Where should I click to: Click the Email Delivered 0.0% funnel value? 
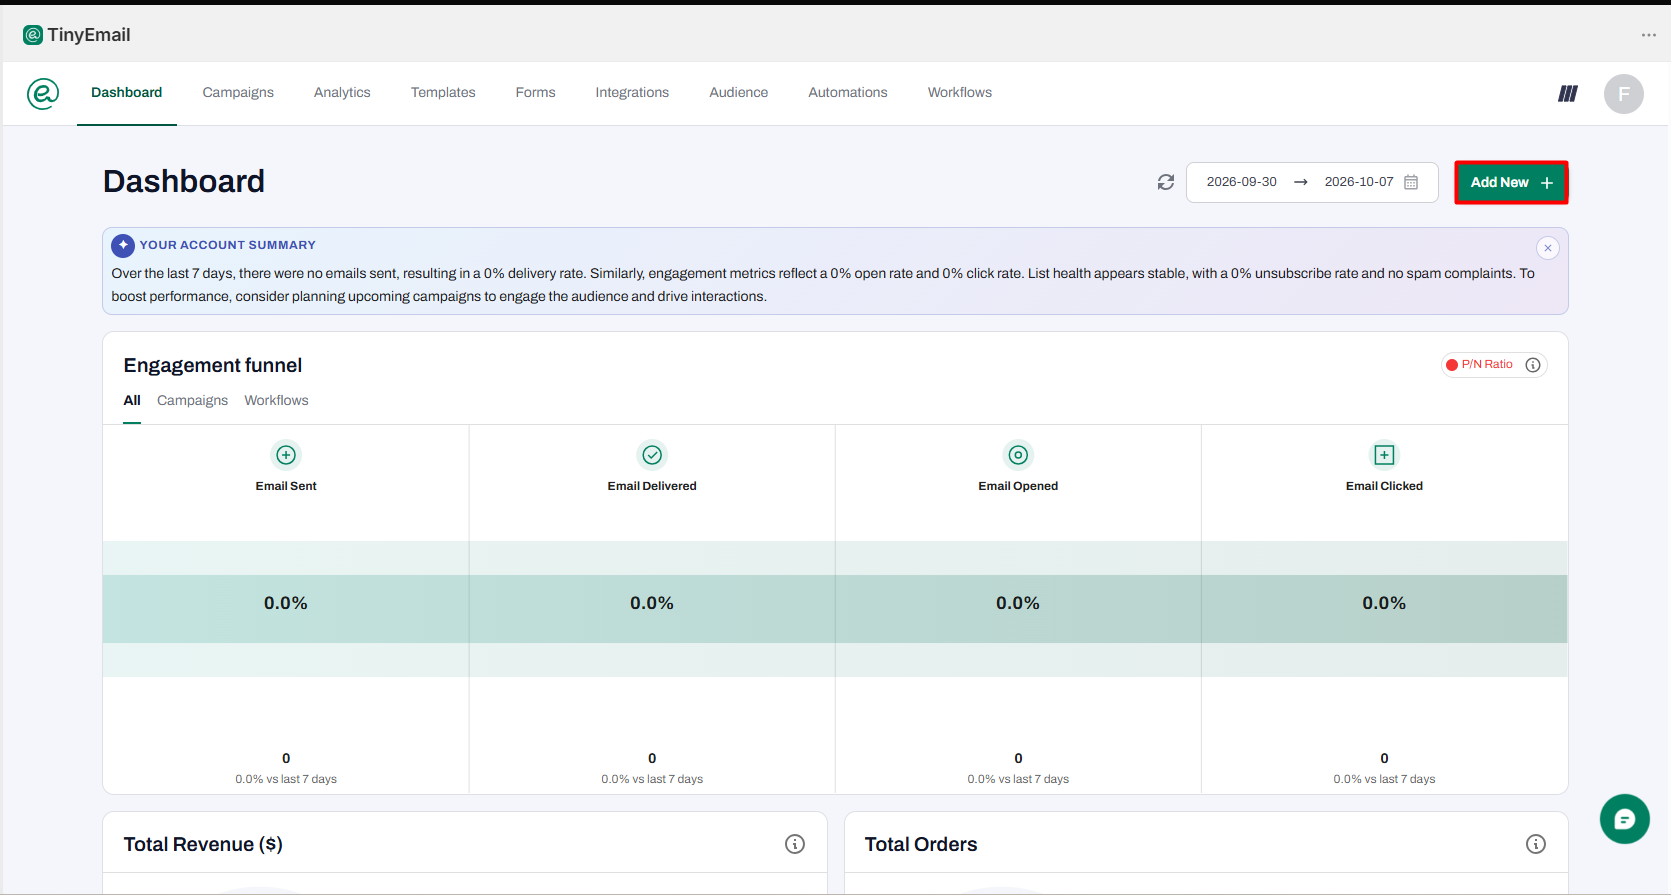(652, 603)
